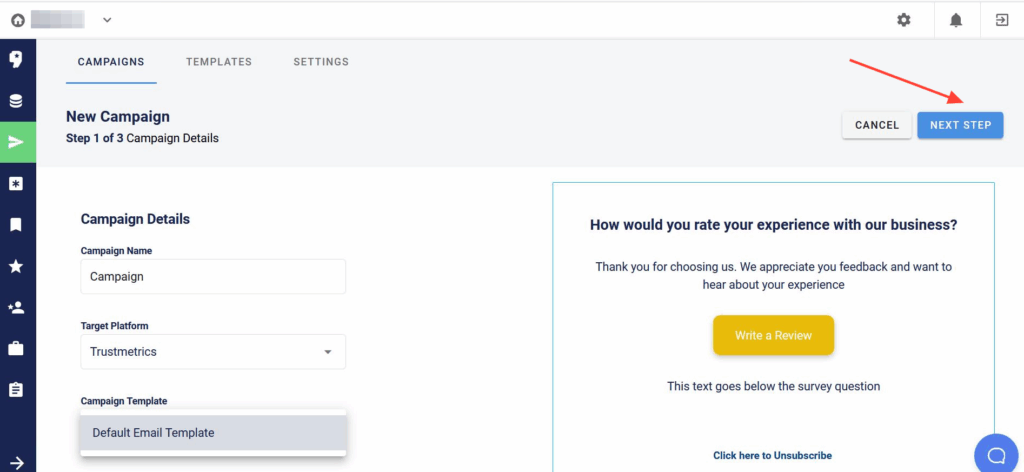Cancel the new campaign

pyautogui.click(x=876, y=125)
